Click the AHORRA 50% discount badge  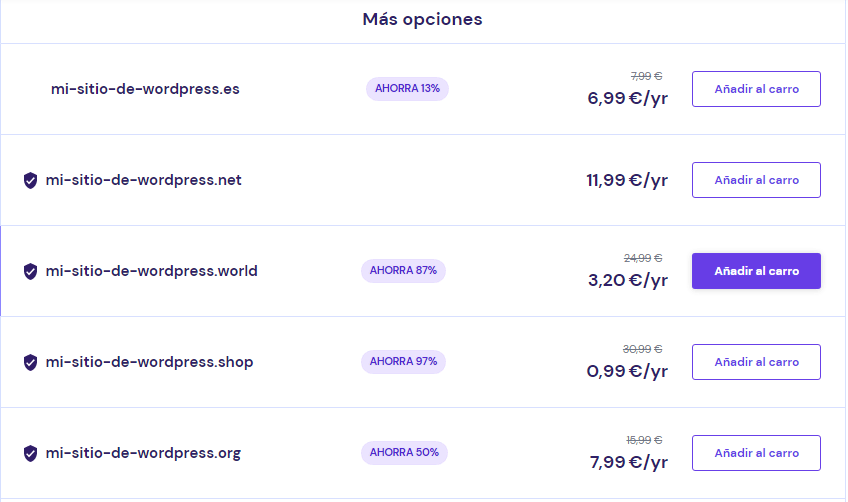403,453
